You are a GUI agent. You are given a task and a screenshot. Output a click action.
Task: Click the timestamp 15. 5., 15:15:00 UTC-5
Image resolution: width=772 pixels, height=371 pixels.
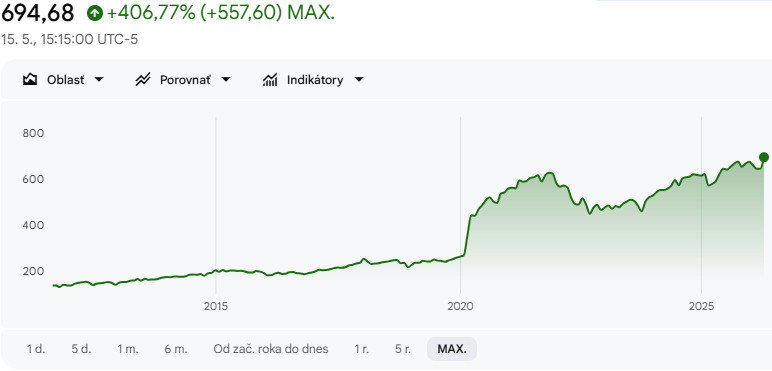coord(69,39)
